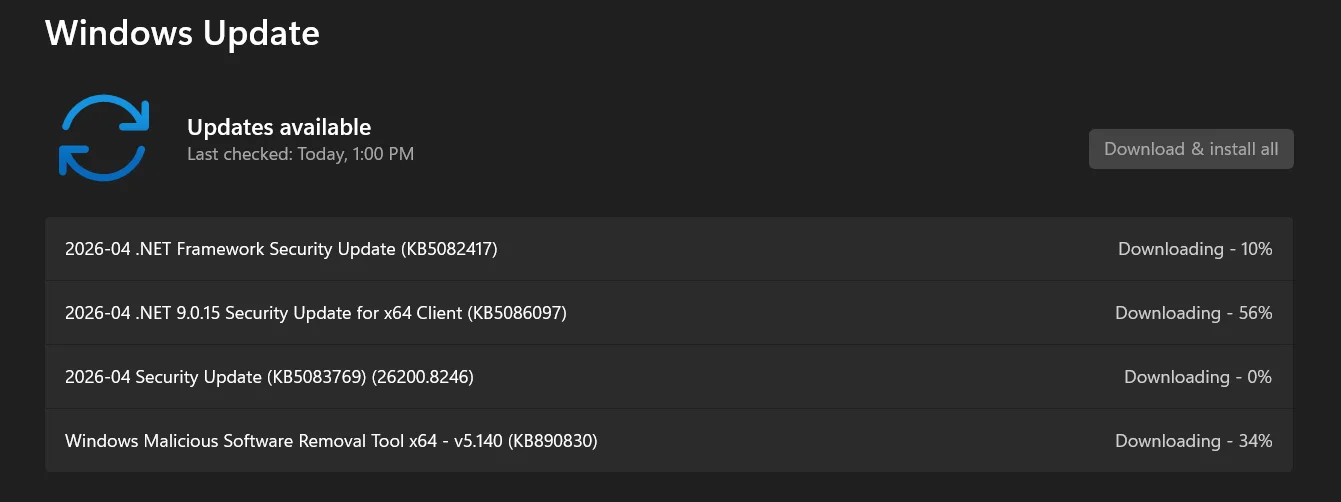Click the KB890830 identifier text
Viewport: 1341px width, 502px height.
tap(553, 441)
